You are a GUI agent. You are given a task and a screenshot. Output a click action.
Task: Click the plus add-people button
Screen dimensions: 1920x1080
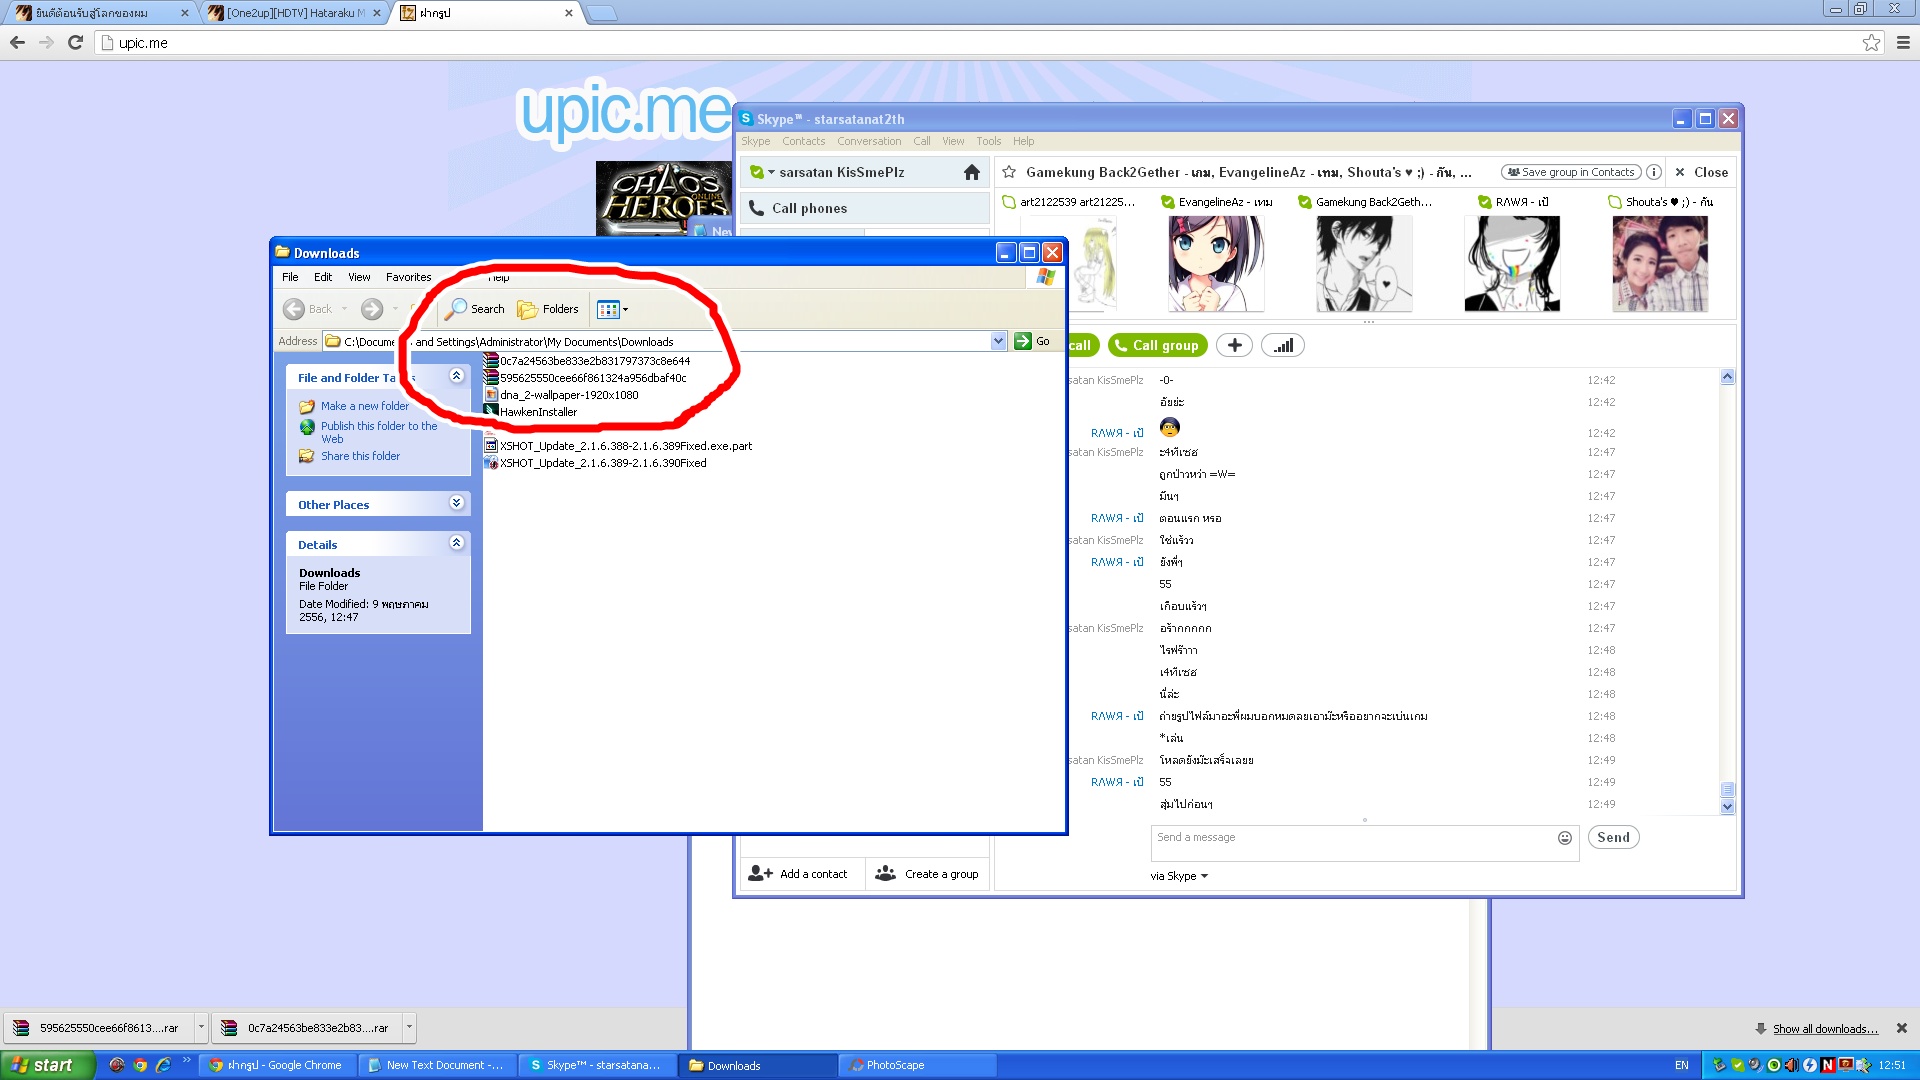[1234, 345]
